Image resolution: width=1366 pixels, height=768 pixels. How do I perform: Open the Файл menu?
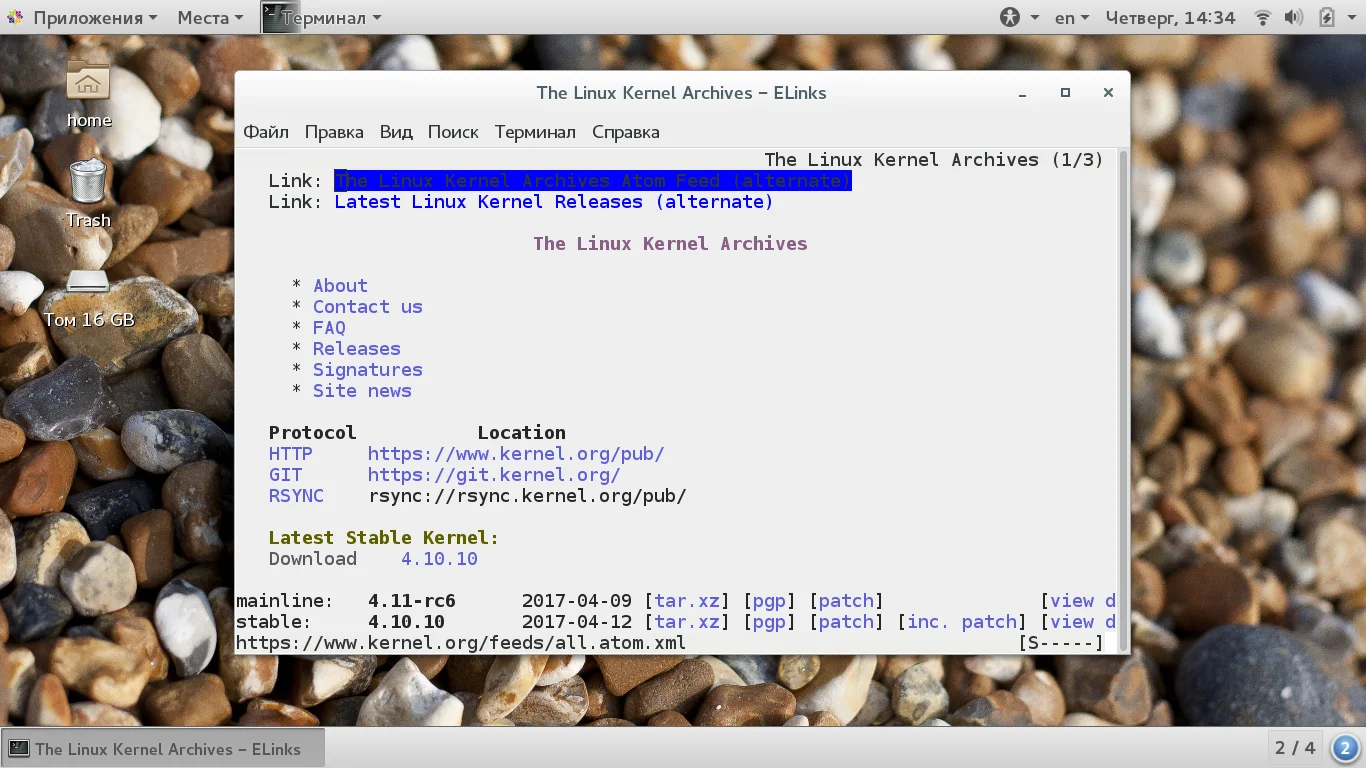click(266, 132)
